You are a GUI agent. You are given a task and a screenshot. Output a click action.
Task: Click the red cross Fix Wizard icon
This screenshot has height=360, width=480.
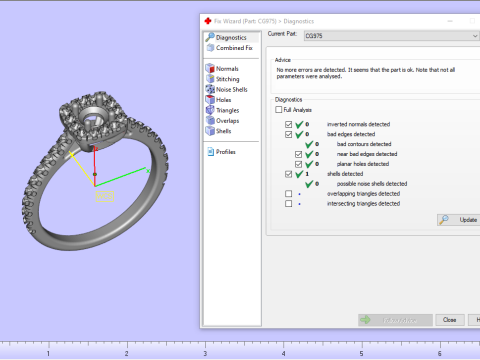(208, 21)
